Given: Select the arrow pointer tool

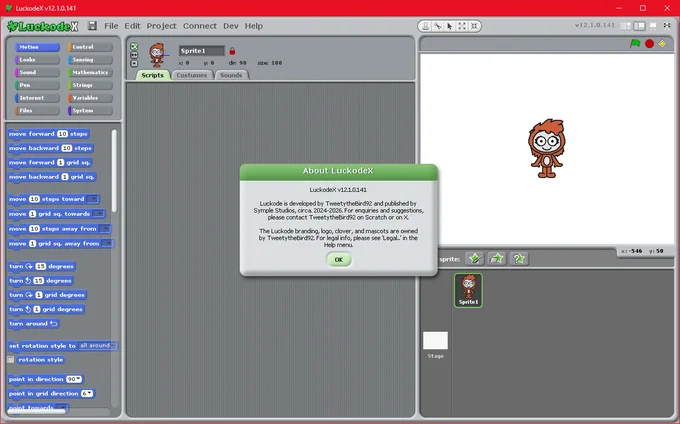Looking at the screenshot, I should (450, 26).
